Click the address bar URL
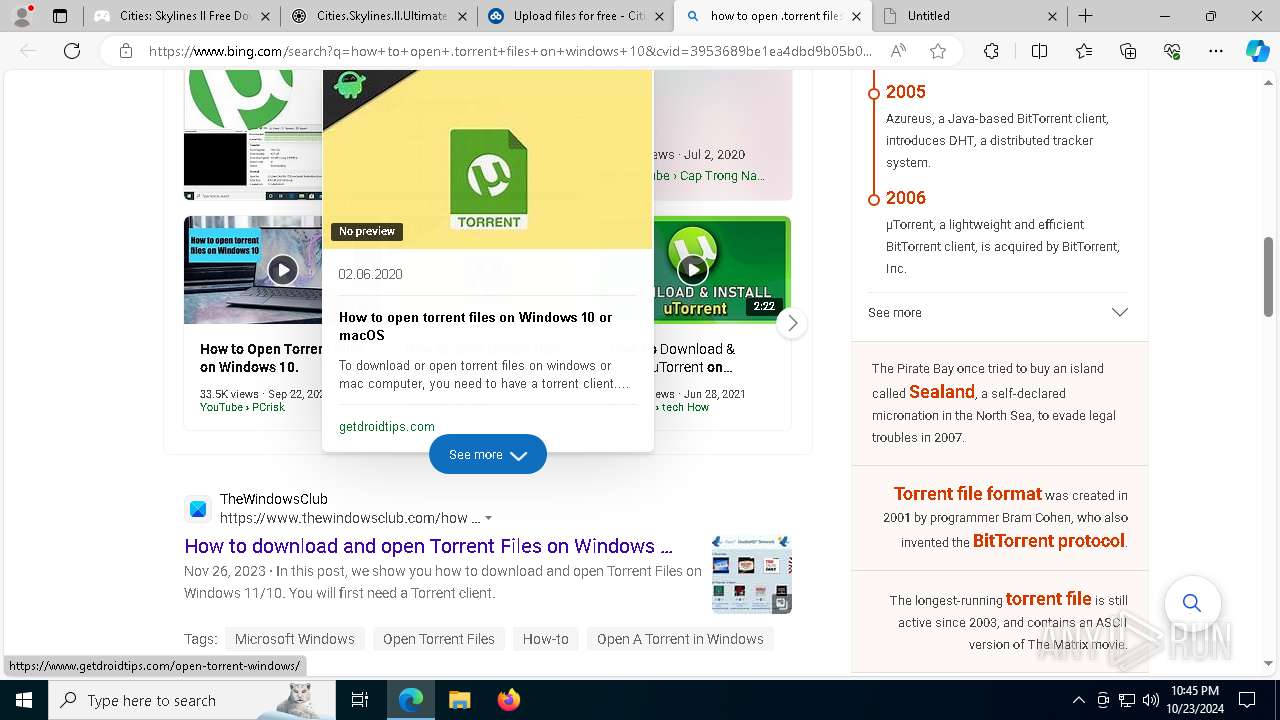 click(510, 51)
